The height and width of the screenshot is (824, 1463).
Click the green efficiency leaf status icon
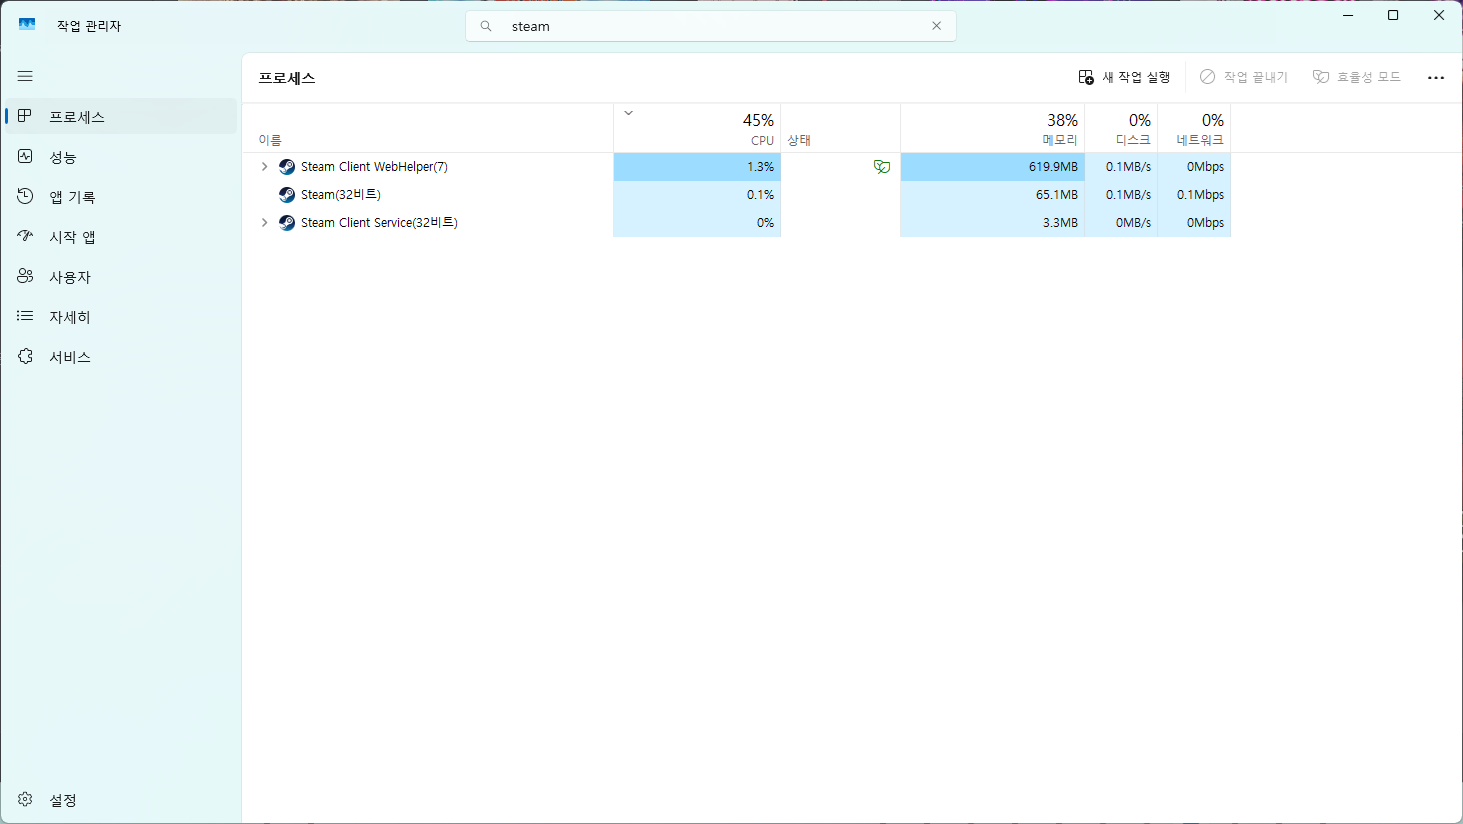[x=881, y=167]
